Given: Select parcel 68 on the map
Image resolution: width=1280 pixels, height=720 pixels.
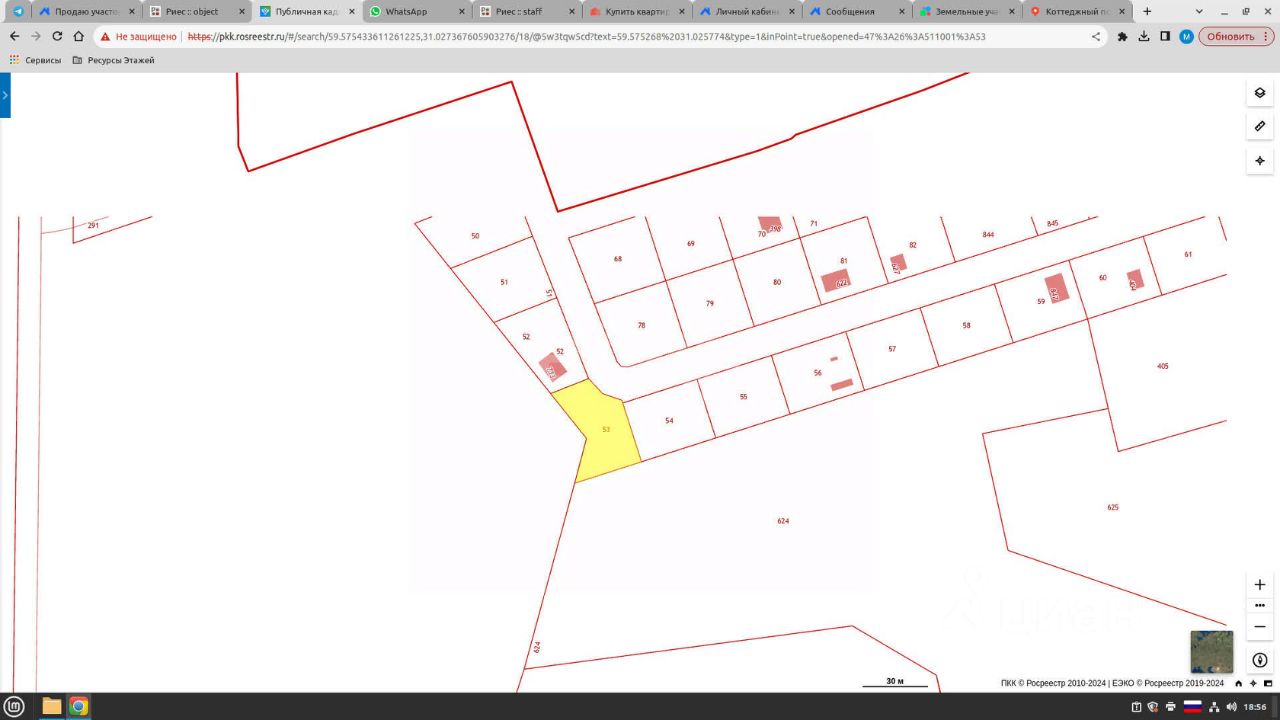Looking at the screenshot, I should tap(618, 259).
